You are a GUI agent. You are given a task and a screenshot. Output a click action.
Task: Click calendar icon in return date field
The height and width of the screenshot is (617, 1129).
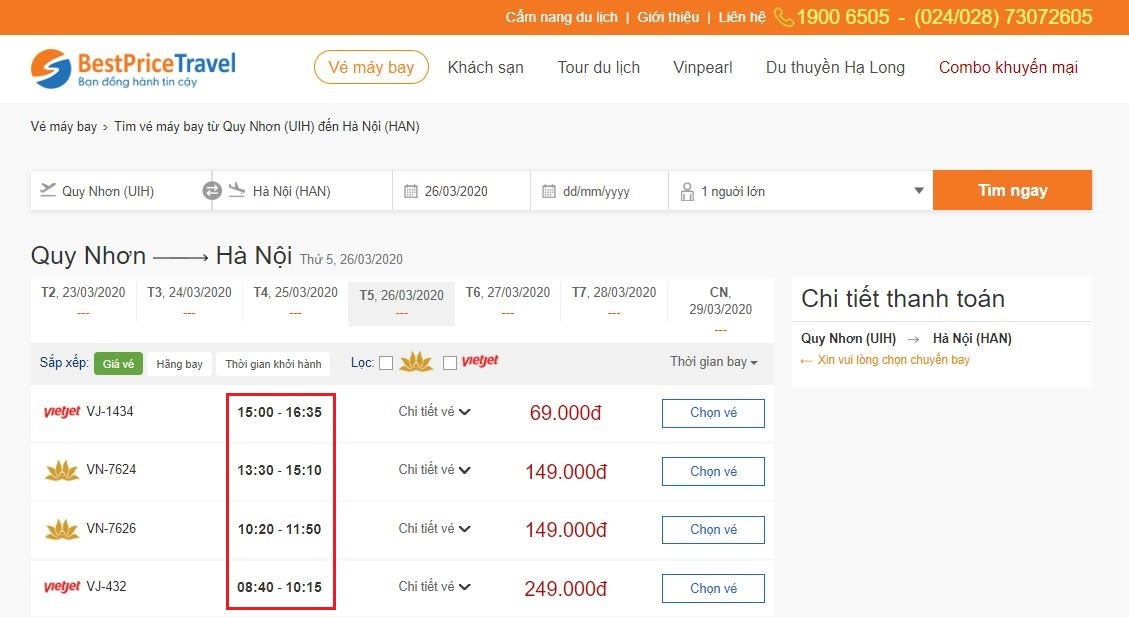549,192
